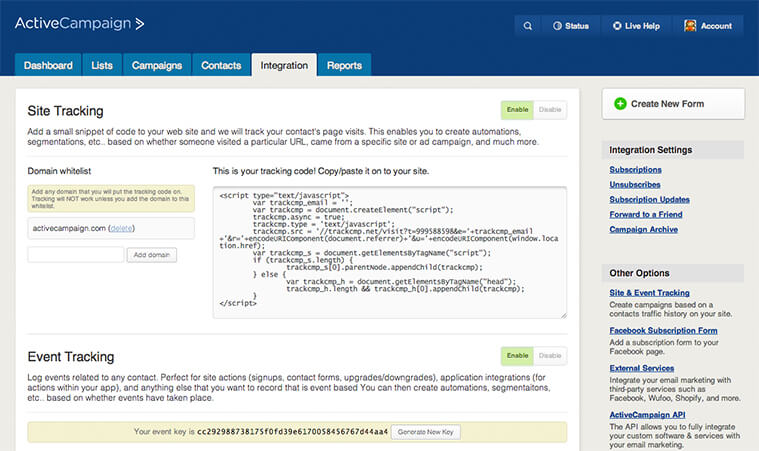Switch to the Dashboard tab
This screenshot has height=451, width=759.
pos(48,65)
